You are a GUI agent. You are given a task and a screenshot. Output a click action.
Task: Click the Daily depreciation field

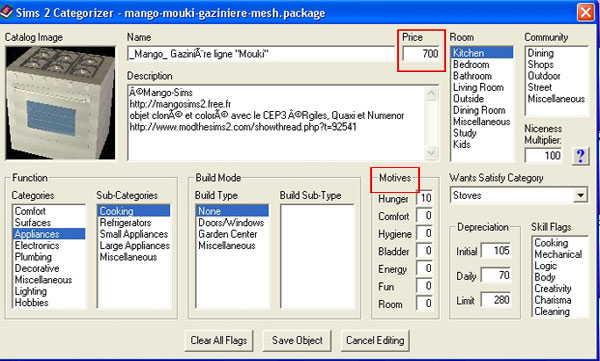coord(496,275)
